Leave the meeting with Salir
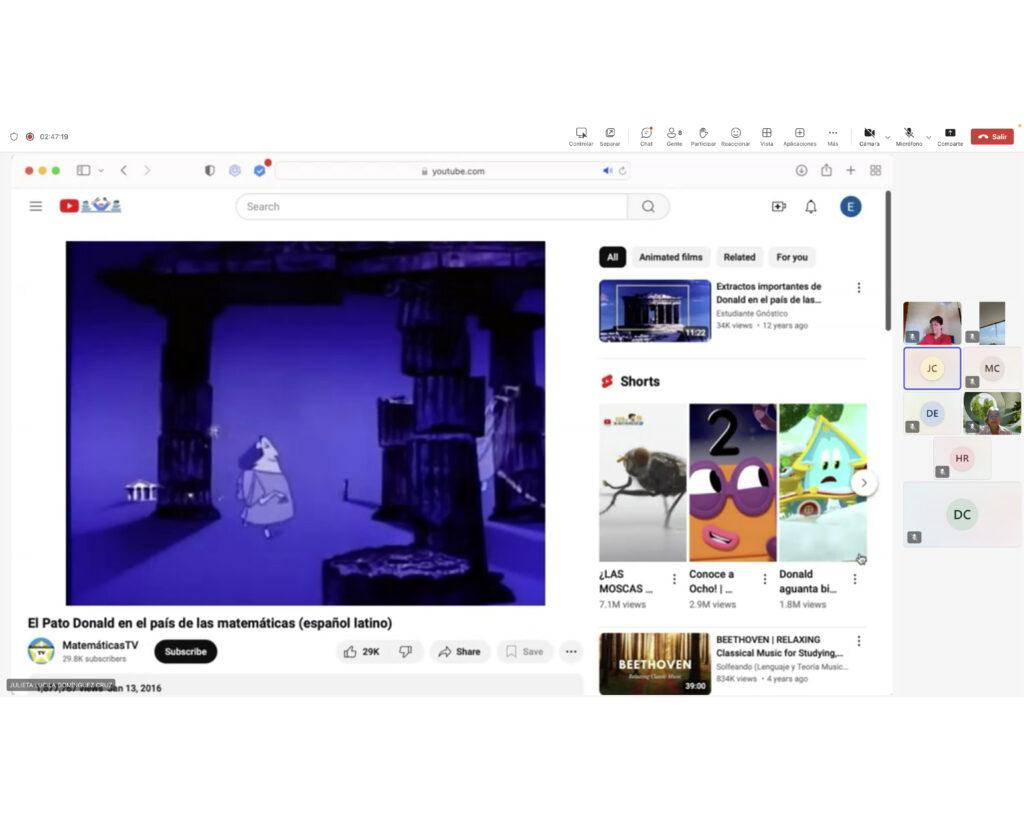 pos(992,136)
